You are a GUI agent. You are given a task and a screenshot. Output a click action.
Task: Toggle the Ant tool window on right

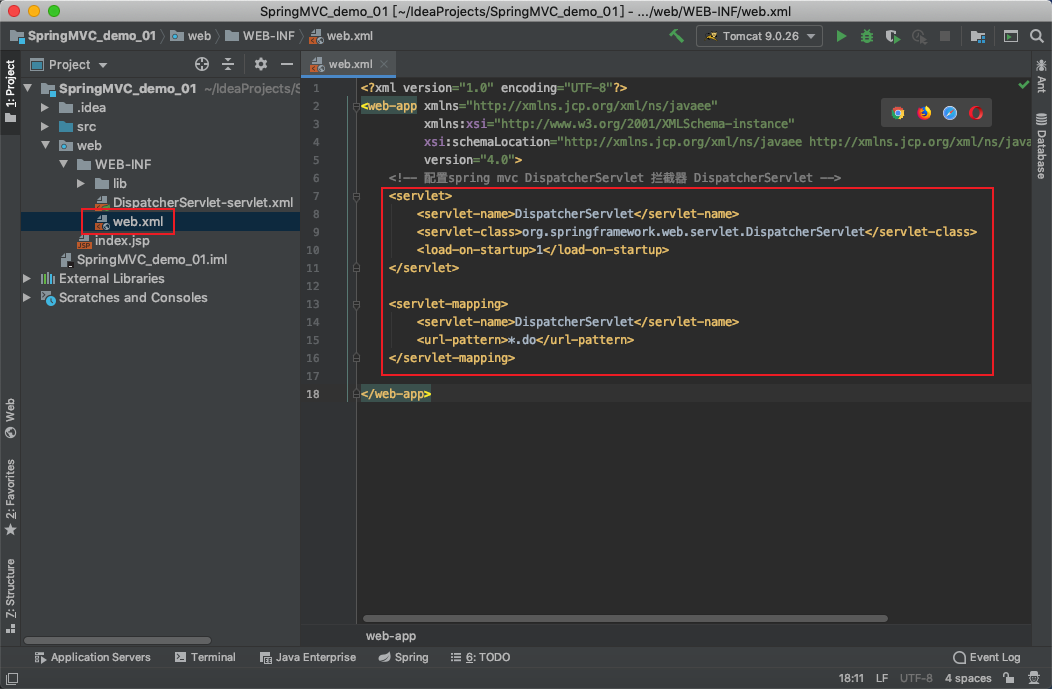[x=1041, y=76]
